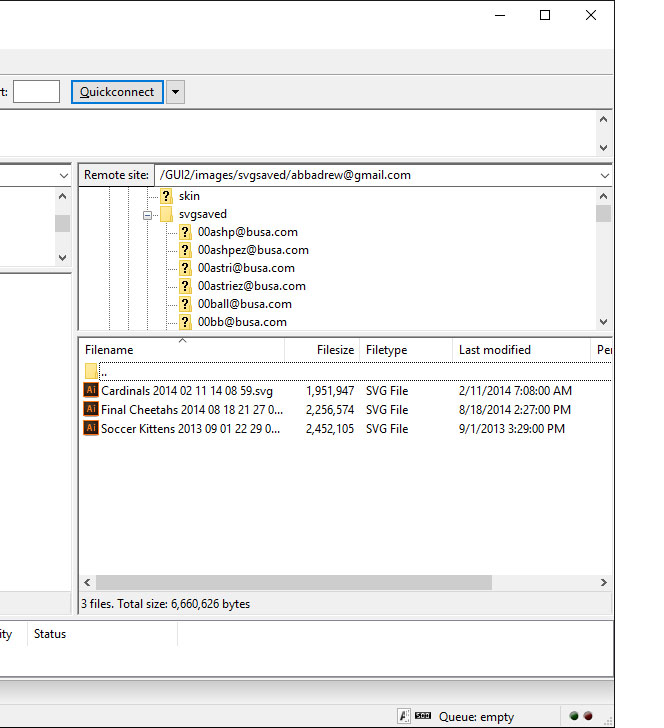
Task: Click the Quickconnect button
Action: tap(117, 92)
